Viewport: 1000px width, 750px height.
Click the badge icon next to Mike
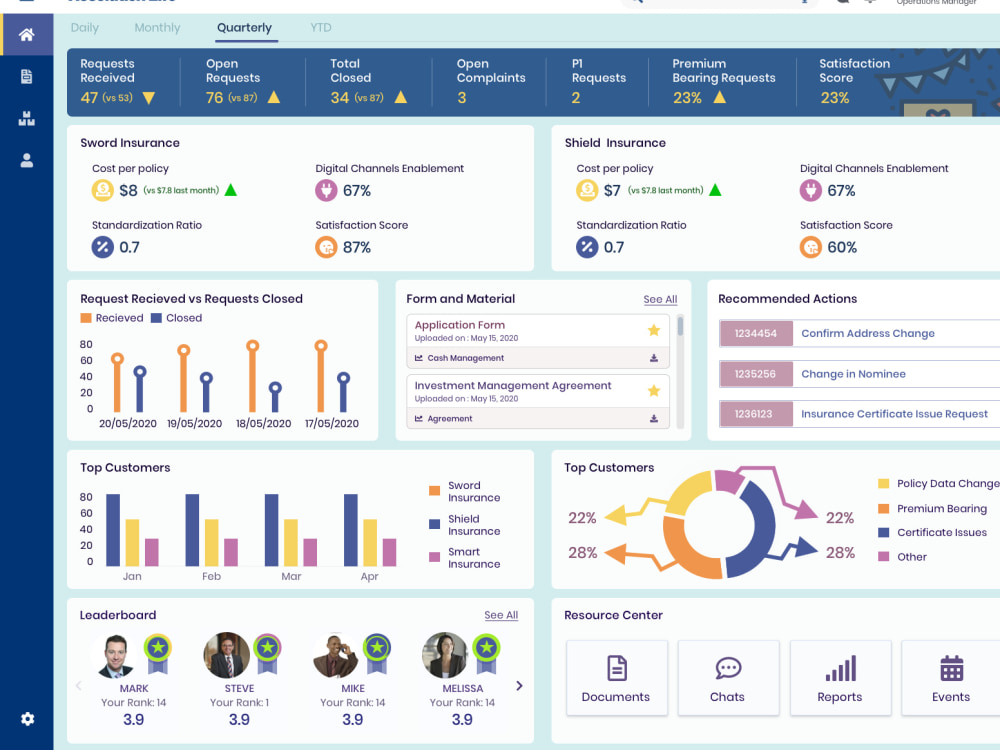(377, 654)
